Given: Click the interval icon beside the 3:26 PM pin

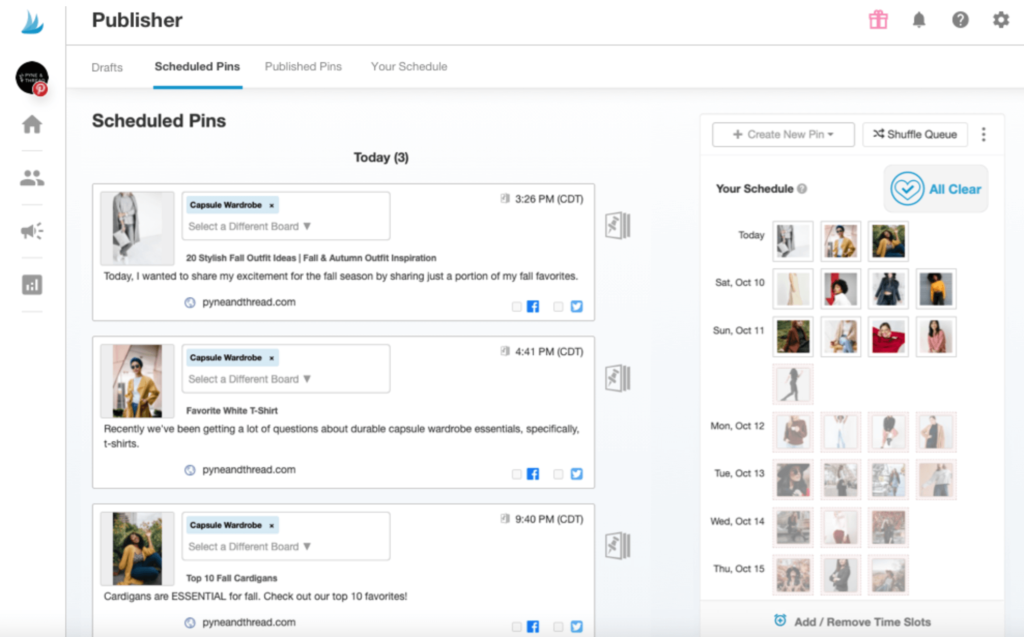Looking at the screenshot, I should click(618, 225).
